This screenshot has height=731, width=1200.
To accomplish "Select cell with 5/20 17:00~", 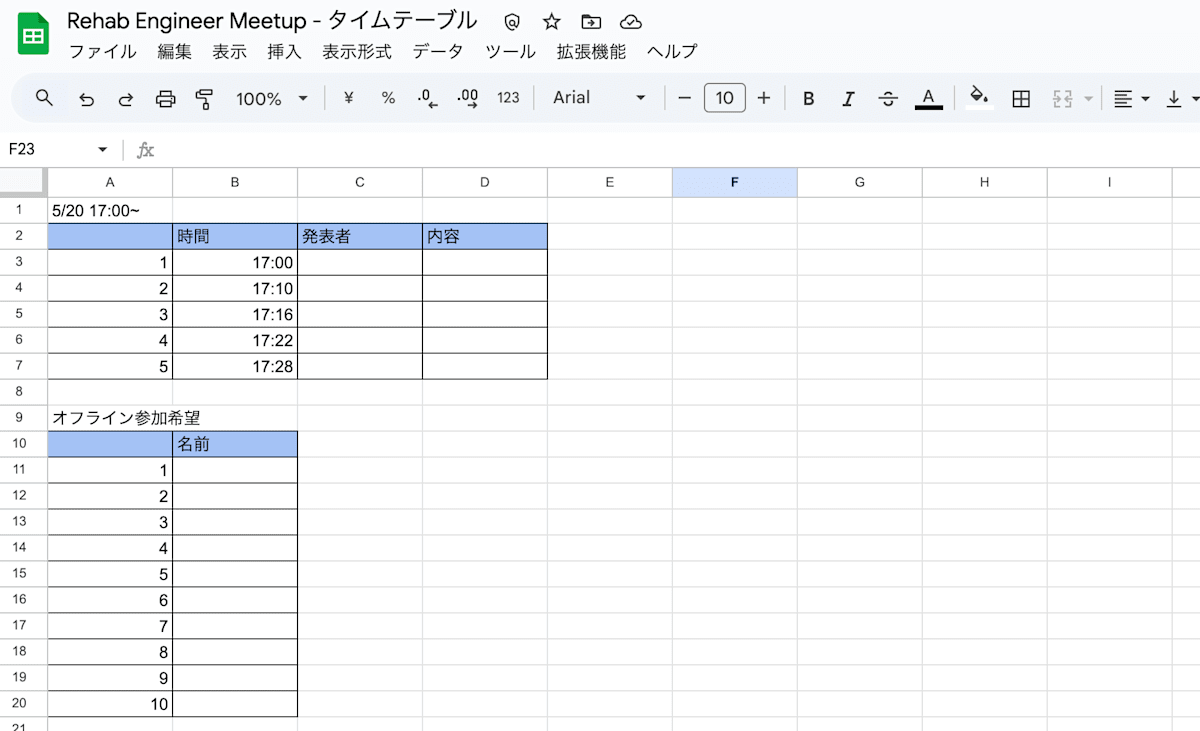I will coord(110,211).
